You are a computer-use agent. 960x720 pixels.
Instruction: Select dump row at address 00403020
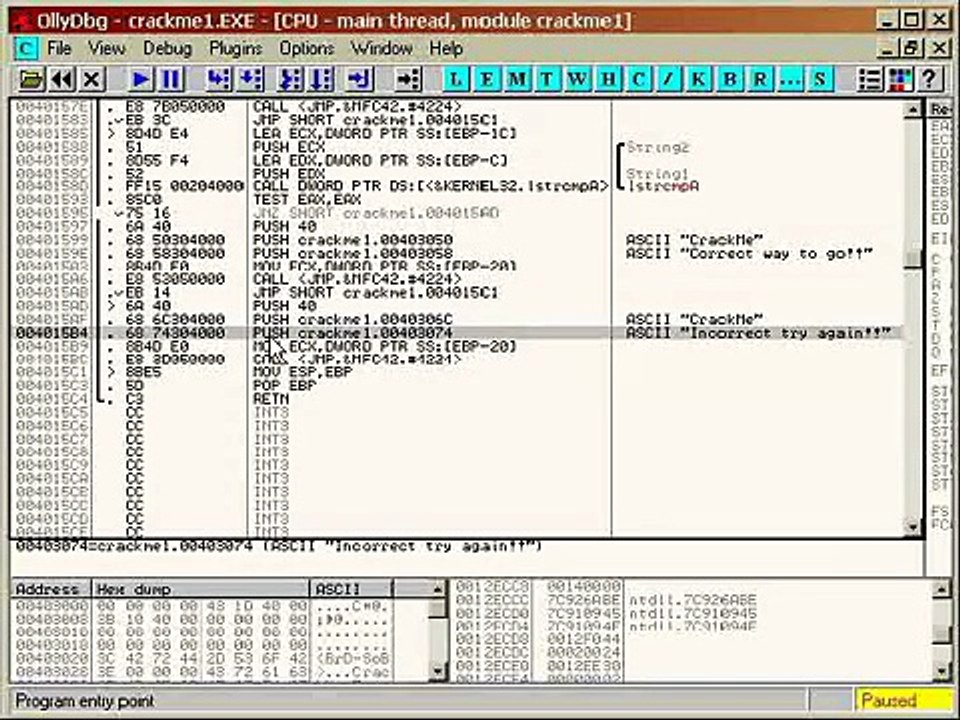pyautogui.click(x=202, y=659)
